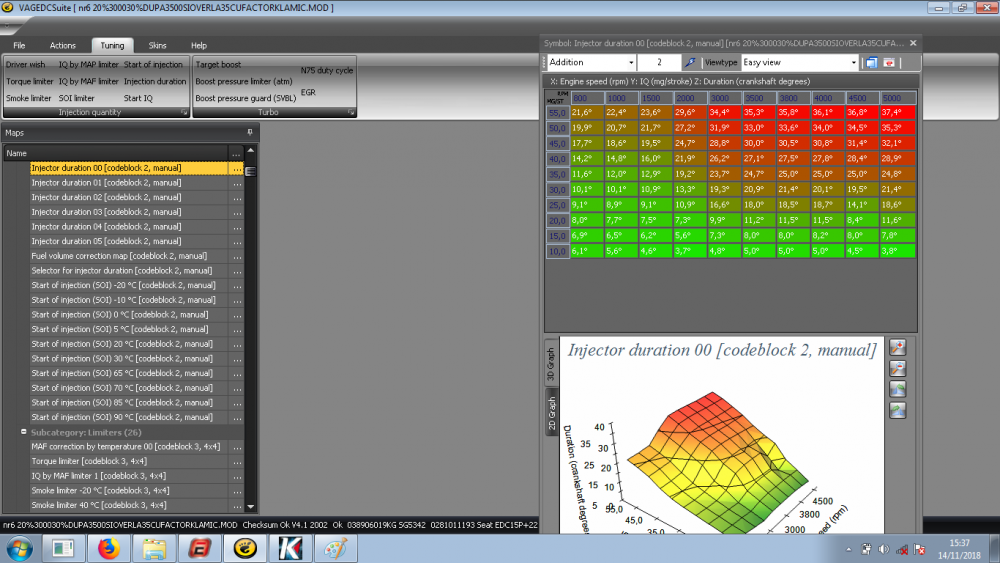1000x563 pixels.
Task: Open the Skins tab
Action: [x=158, y=45]
